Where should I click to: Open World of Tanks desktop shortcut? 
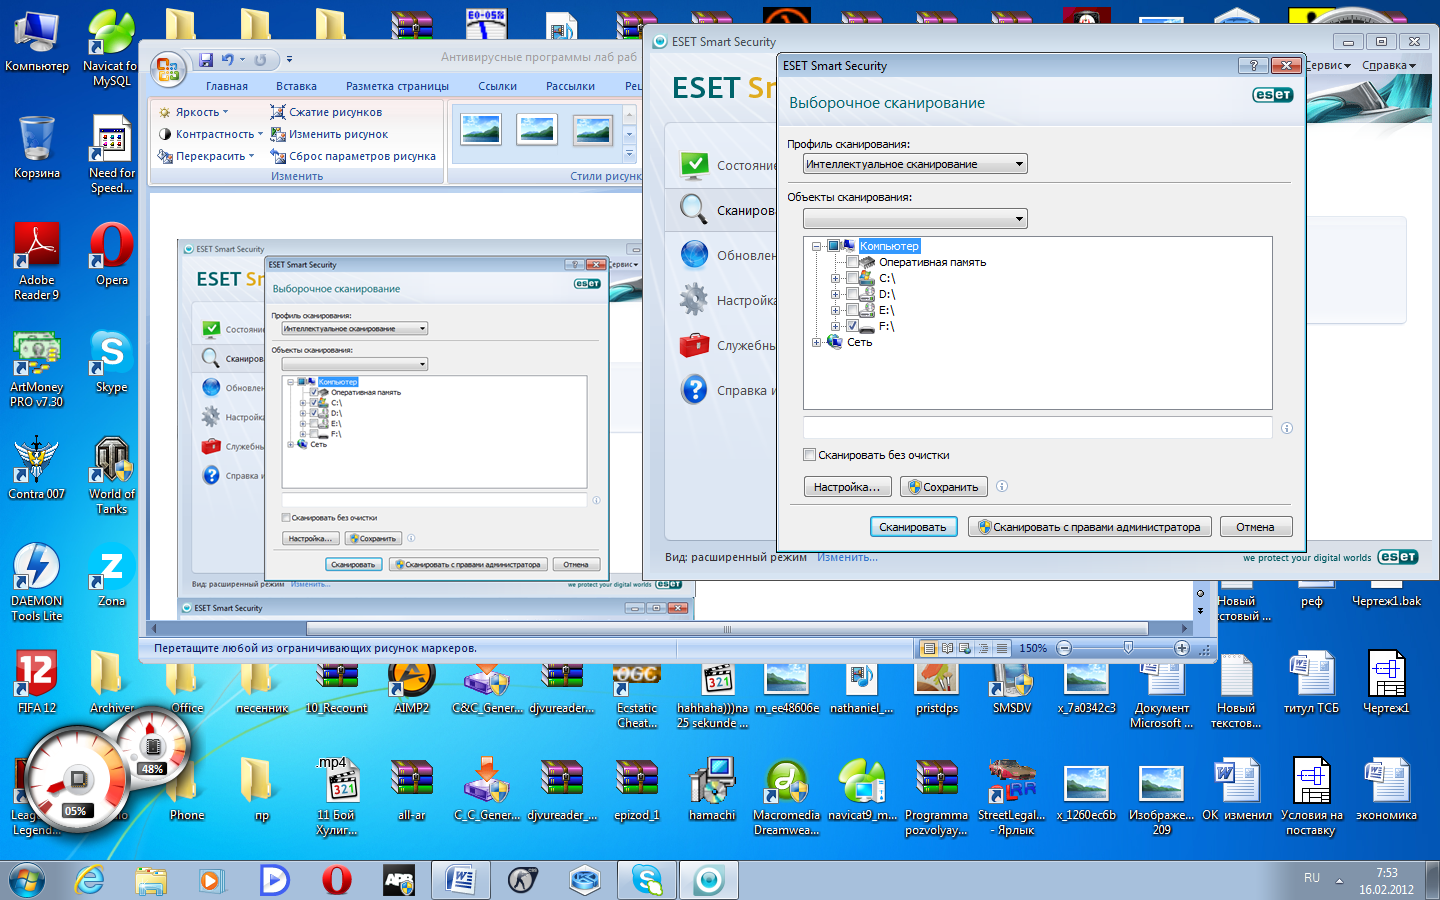pyautogui.click(x=112, y=476)
